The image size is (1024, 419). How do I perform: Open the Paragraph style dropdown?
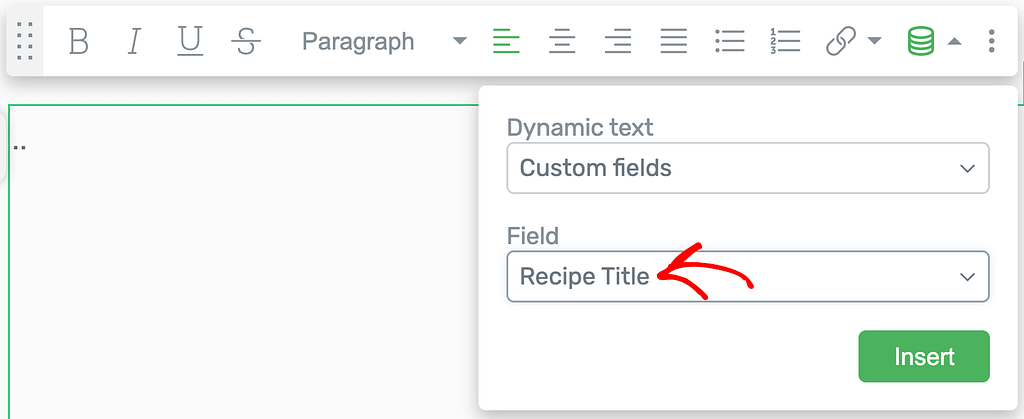[x=384, y=42]
